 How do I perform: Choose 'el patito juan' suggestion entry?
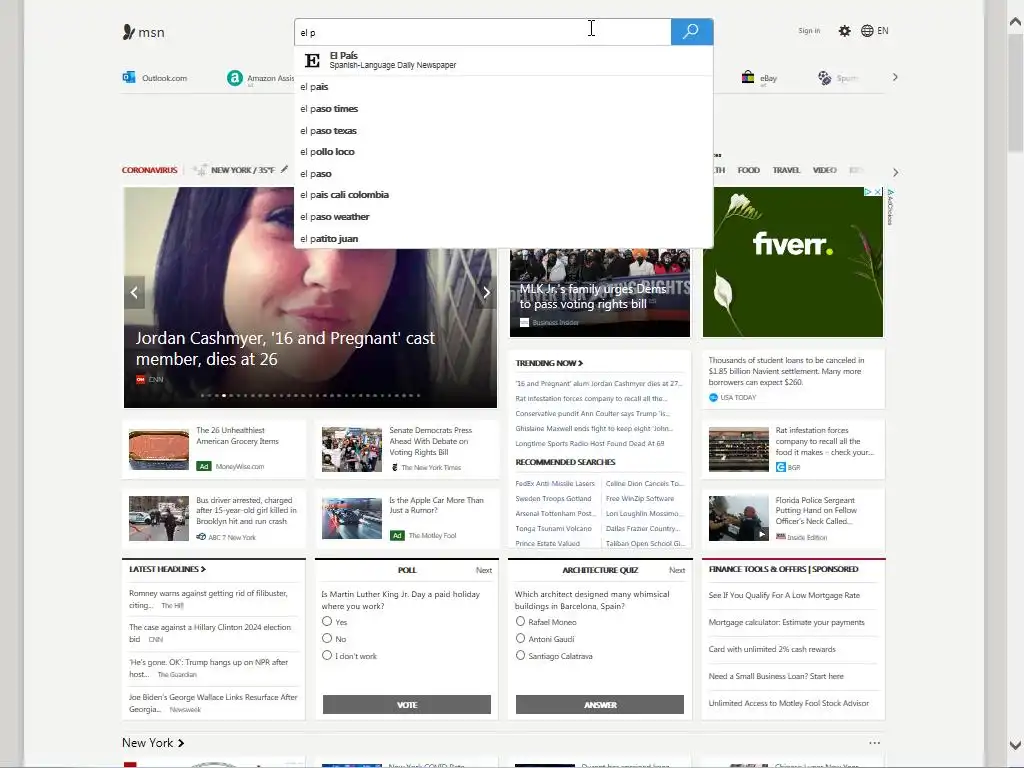[x=504, y=238]
